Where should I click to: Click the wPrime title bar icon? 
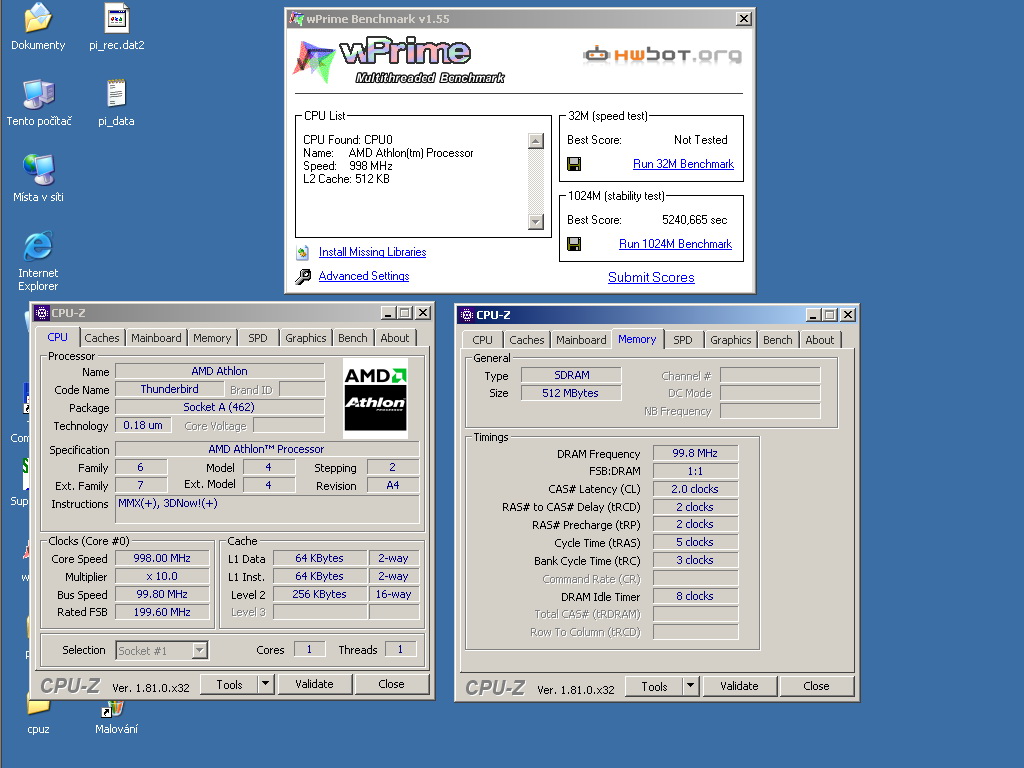pyautogui.click(x=296, y=18)
